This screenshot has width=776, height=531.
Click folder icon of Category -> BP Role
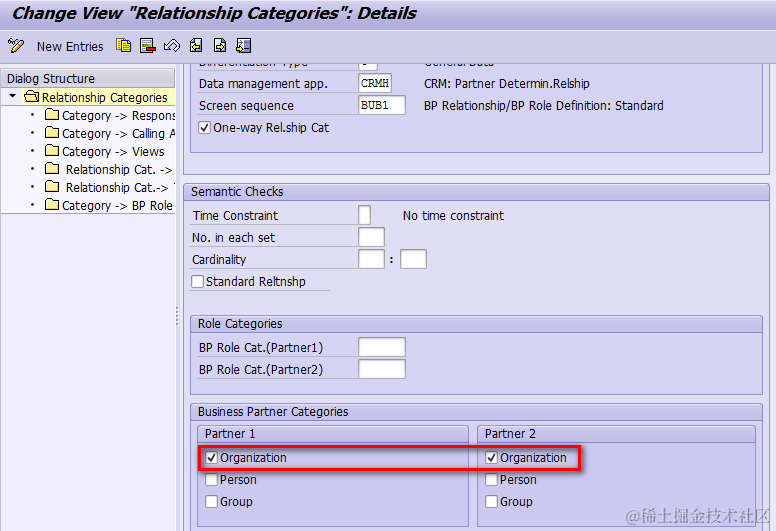point(51,204)
